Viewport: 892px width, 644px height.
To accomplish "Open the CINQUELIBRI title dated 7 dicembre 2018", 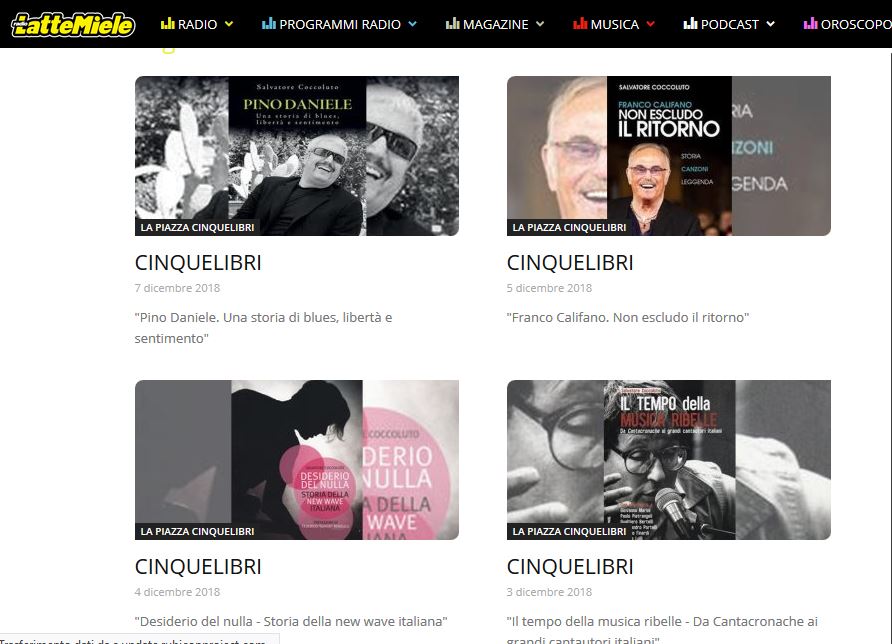I will pos(198,263).
